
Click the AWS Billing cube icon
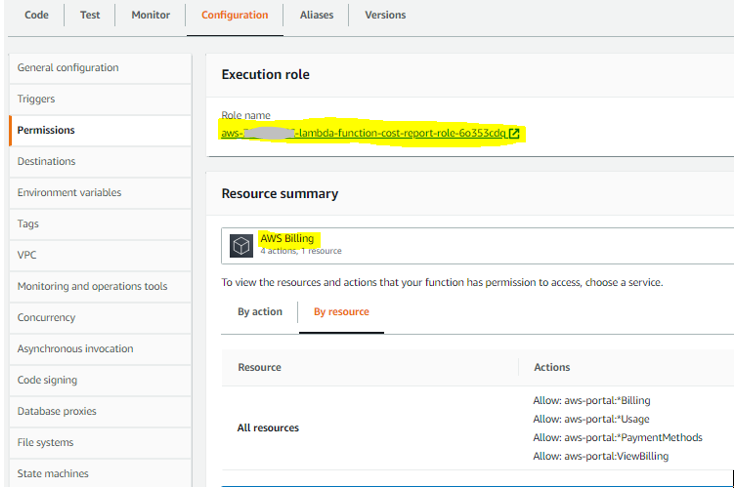coord(241,246)
